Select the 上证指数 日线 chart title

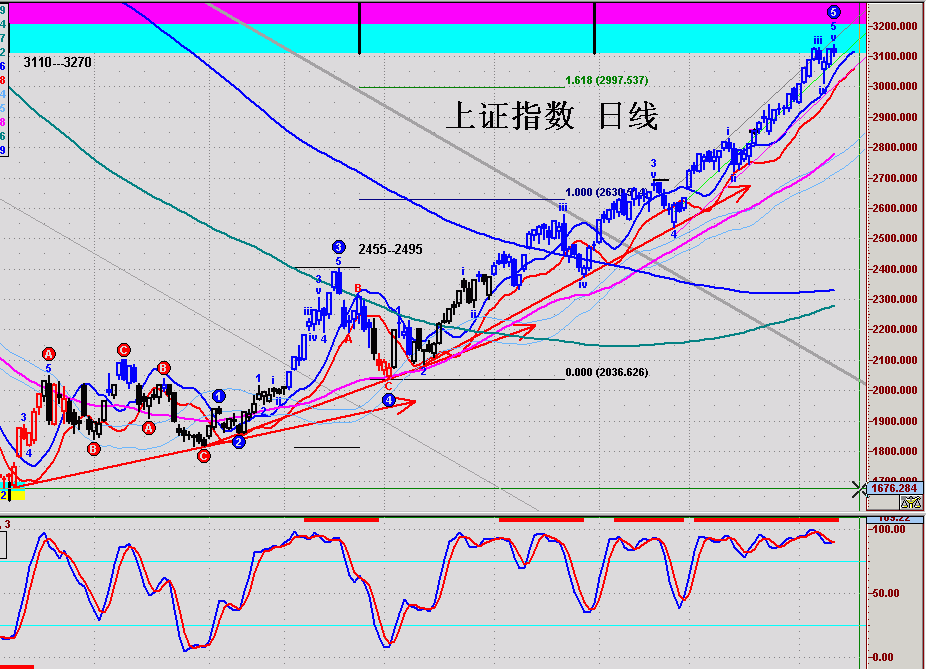(x=552, y=115)
